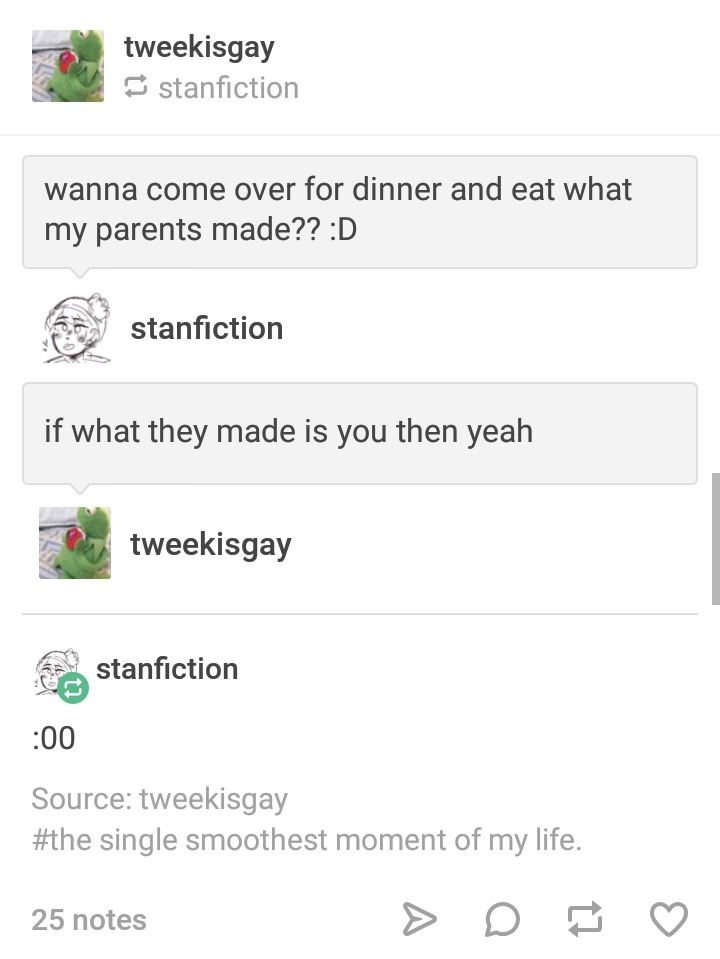Viewport: 720px width, 959px height.
Task: Open replies with the speech bubble icon
Action: (501, 919)
